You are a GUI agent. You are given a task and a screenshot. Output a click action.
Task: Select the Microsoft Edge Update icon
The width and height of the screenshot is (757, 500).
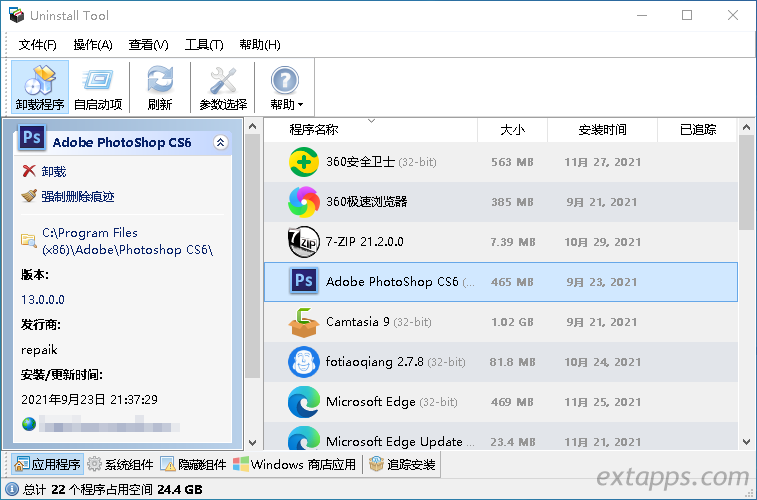coord(304,437)
